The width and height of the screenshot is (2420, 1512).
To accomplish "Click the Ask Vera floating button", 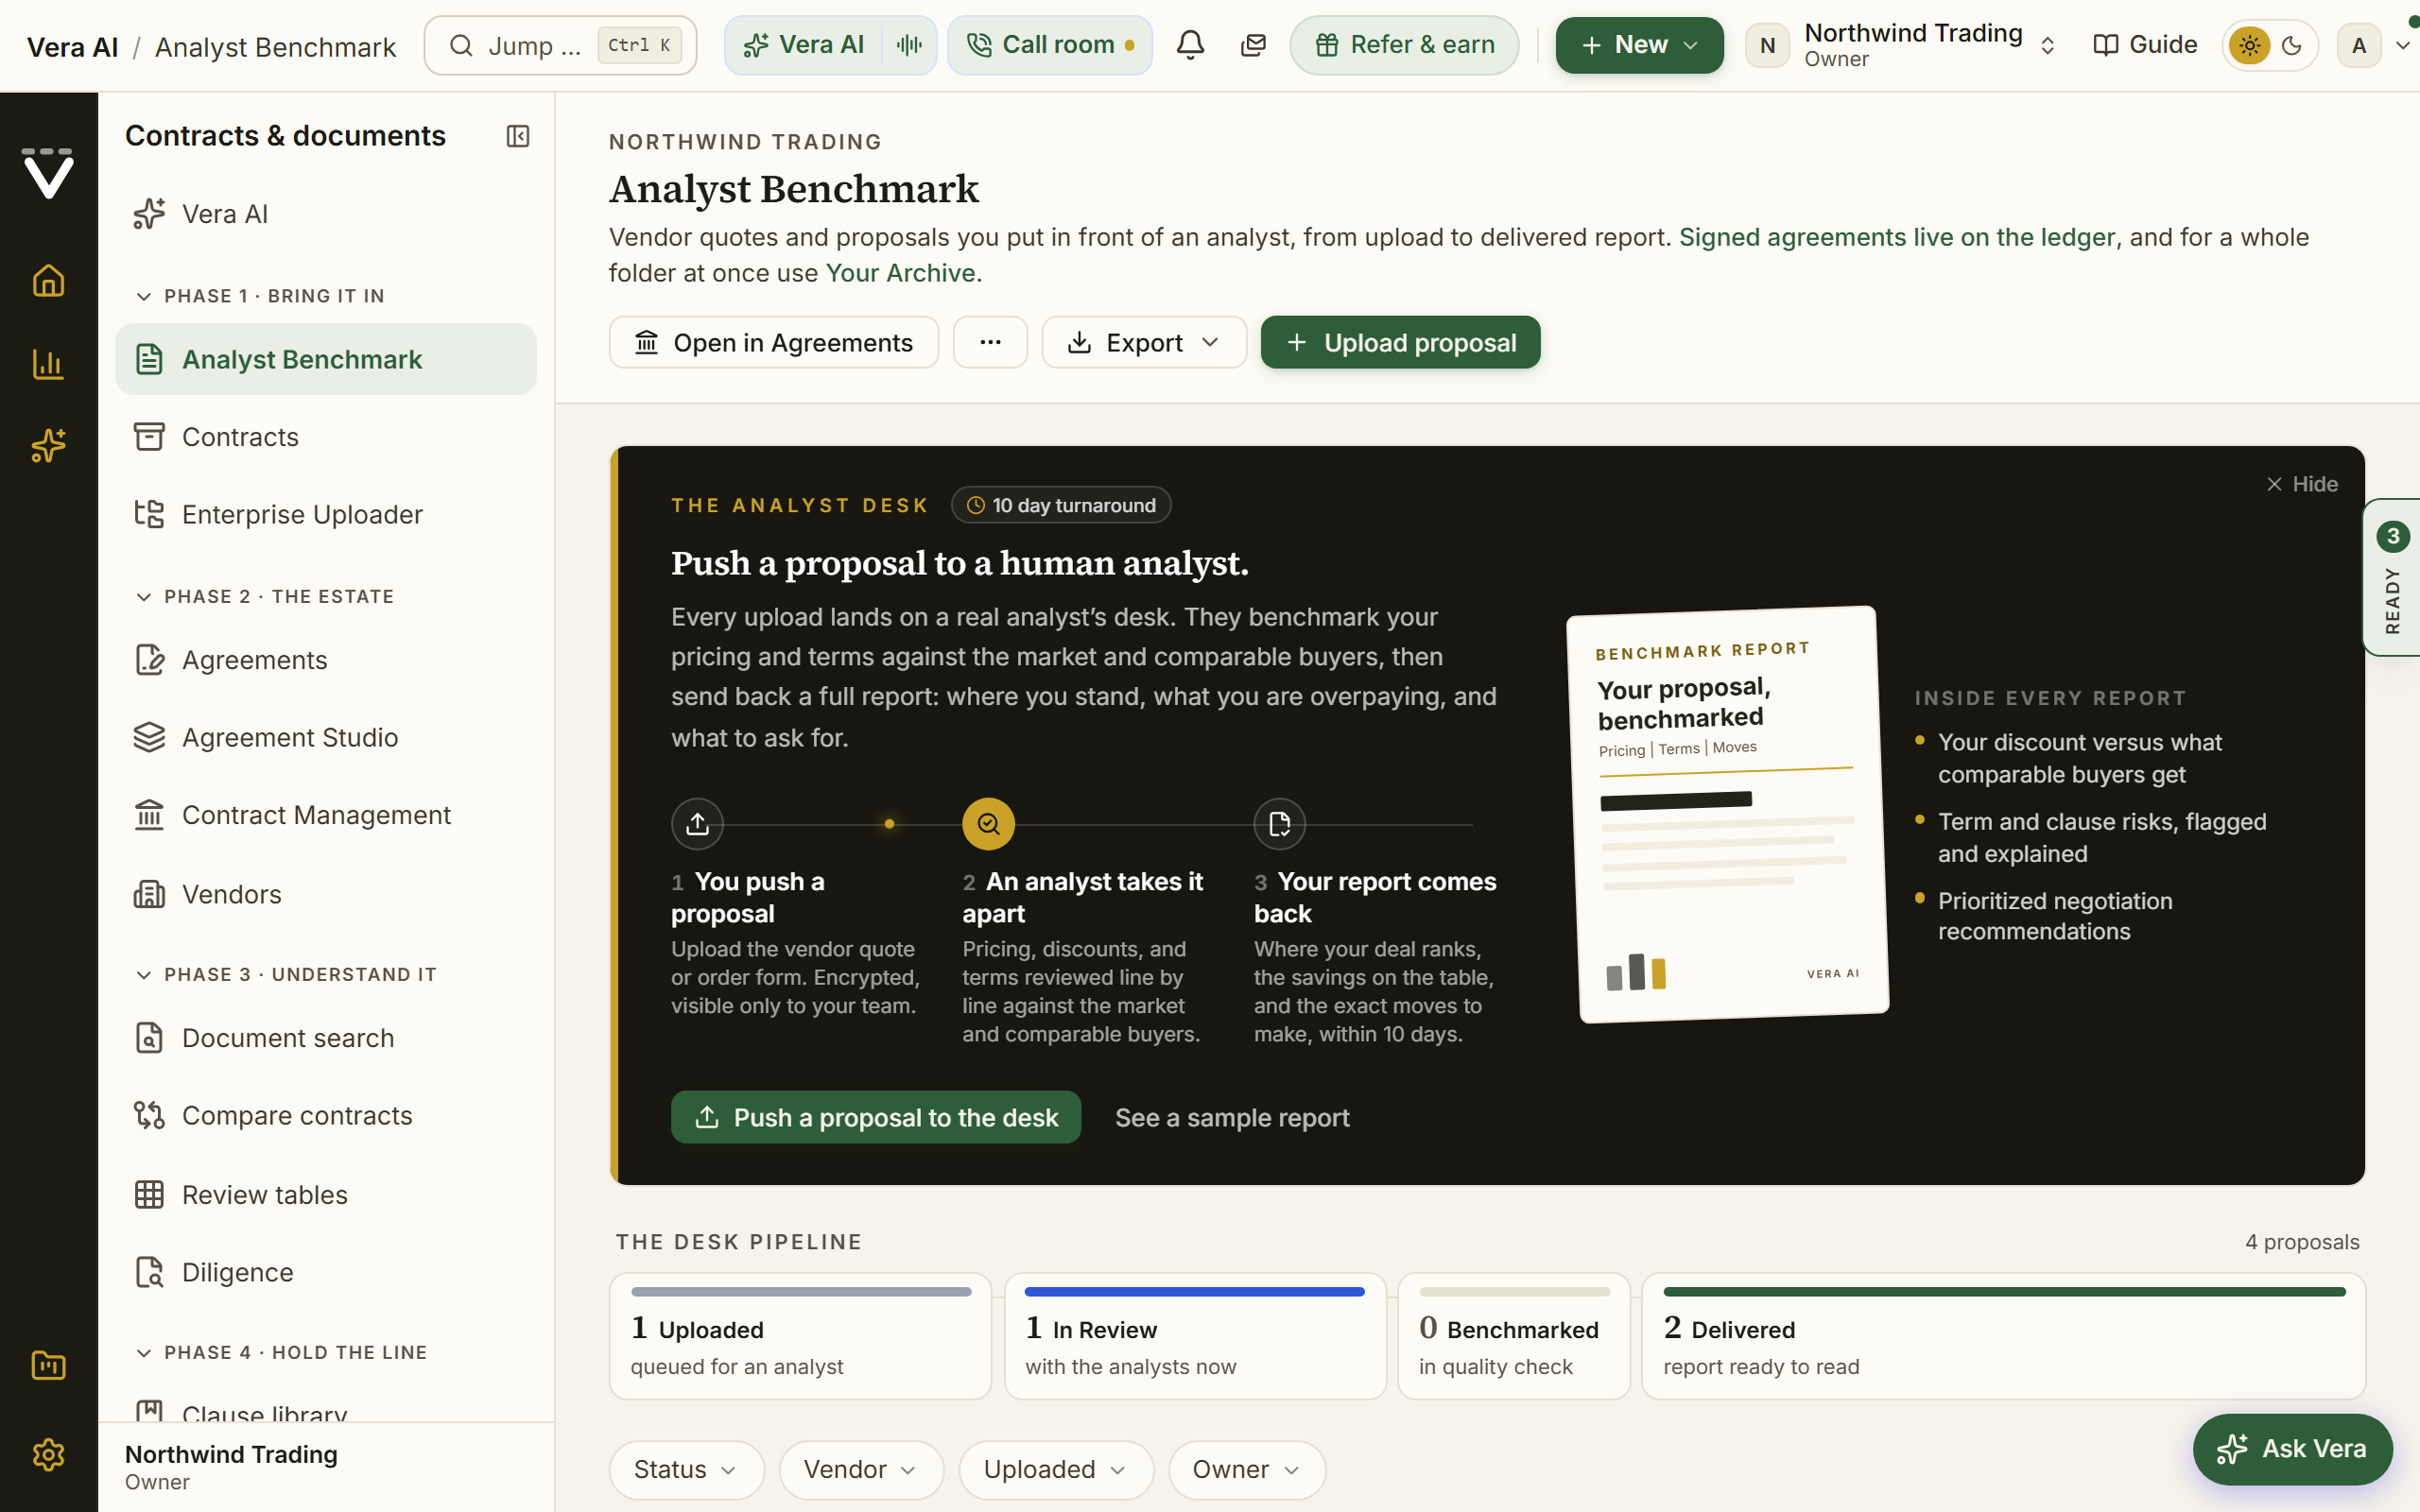I will tap(2292, 1449).
